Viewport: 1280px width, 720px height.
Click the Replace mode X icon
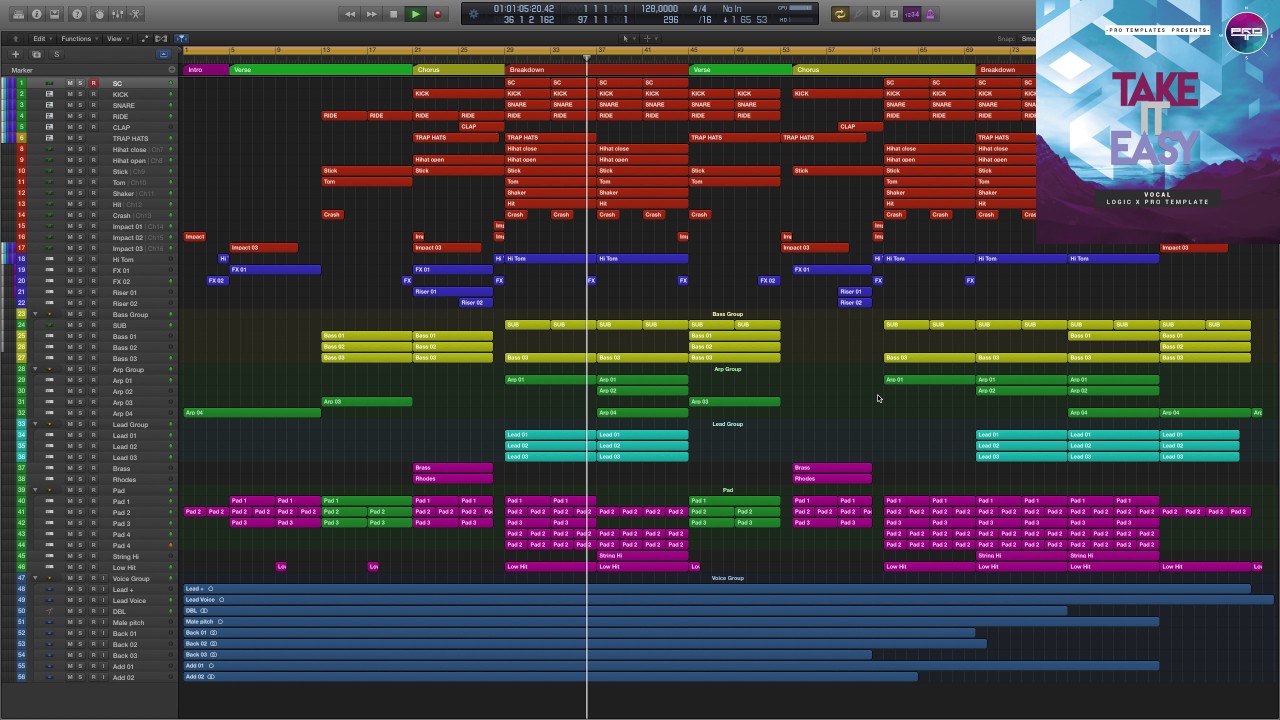tap(876, 14)
